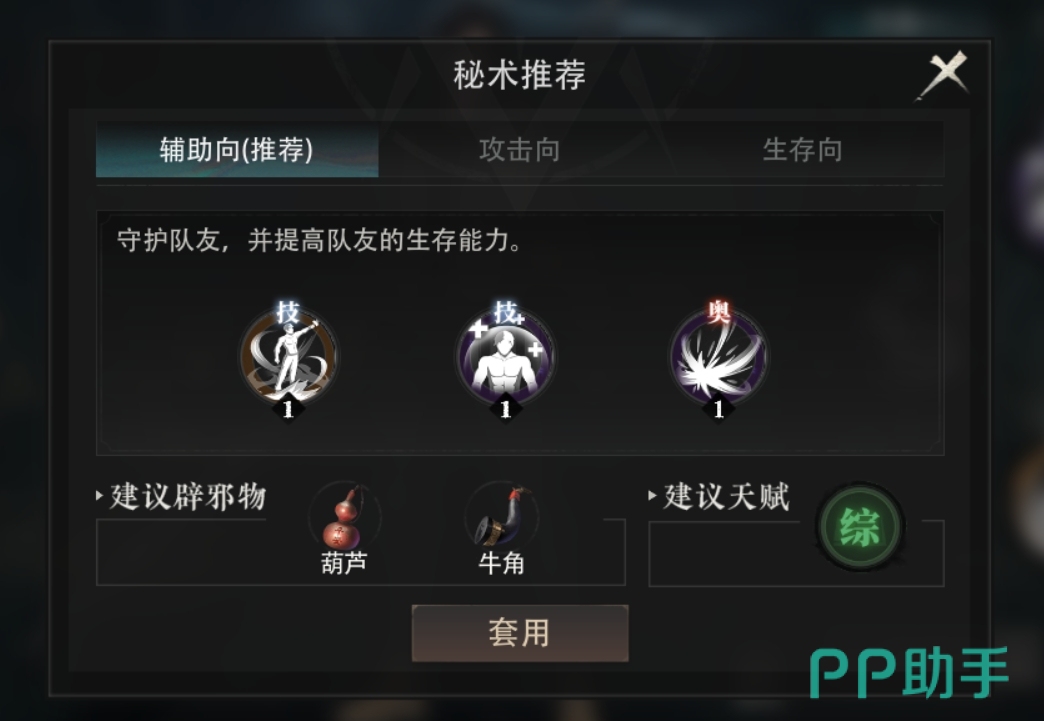The height and width of the screenshot is (721, 1044).
Task: Expand the 建议天赋 section arrow
Action: [x=652, y=495]
